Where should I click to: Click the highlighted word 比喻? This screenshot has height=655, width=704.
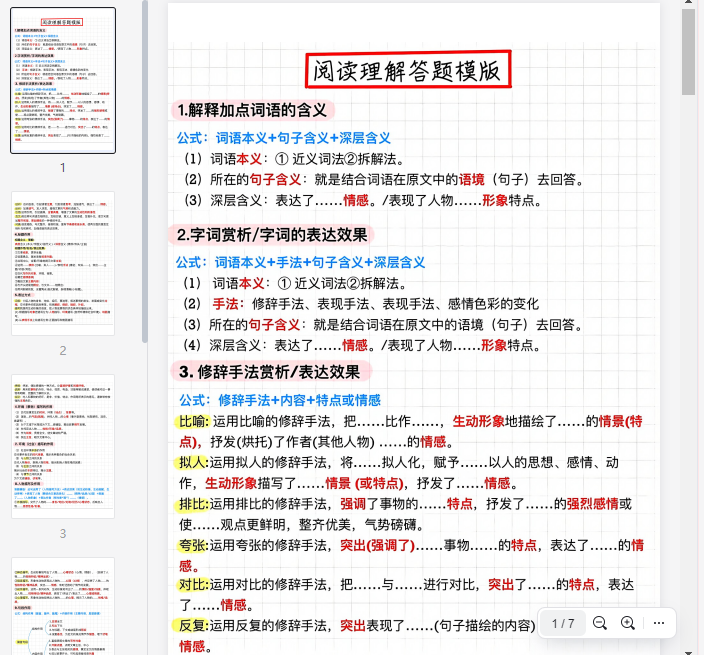192,422
